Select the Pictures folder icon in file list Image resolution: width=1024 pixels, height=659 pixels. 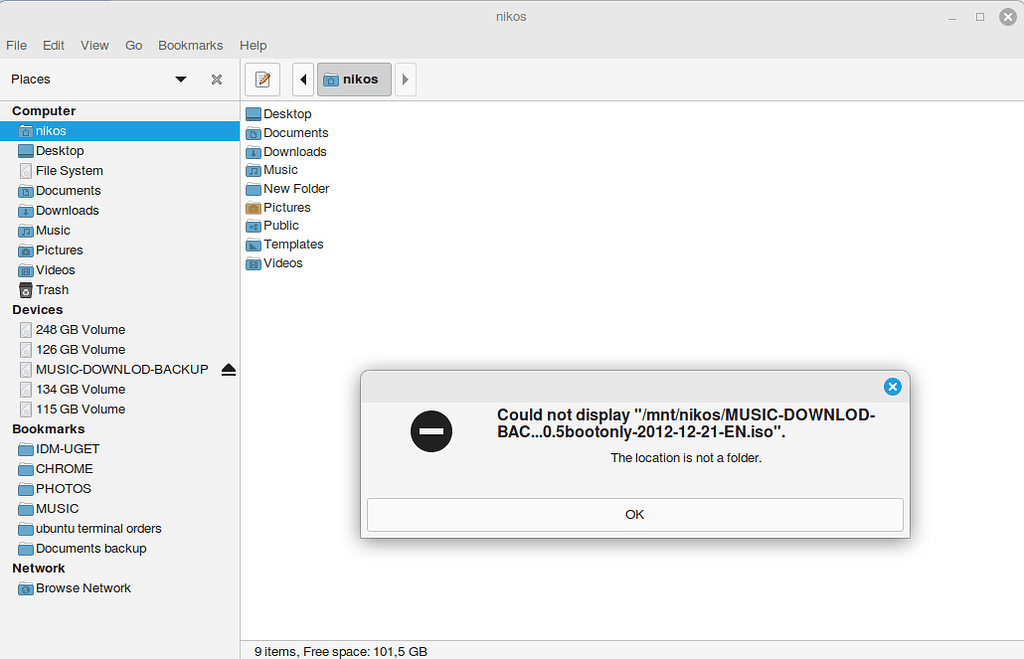click(x=253, y=208)
